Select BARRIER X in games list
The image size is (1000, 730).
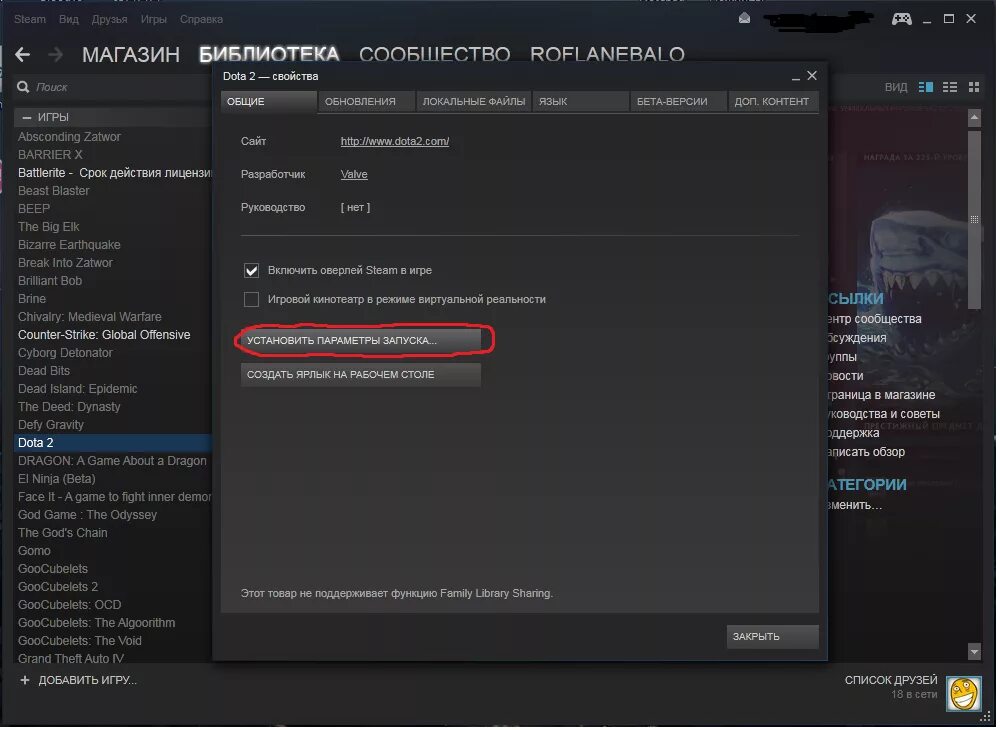pyautogui.click(x=50, y=155)
